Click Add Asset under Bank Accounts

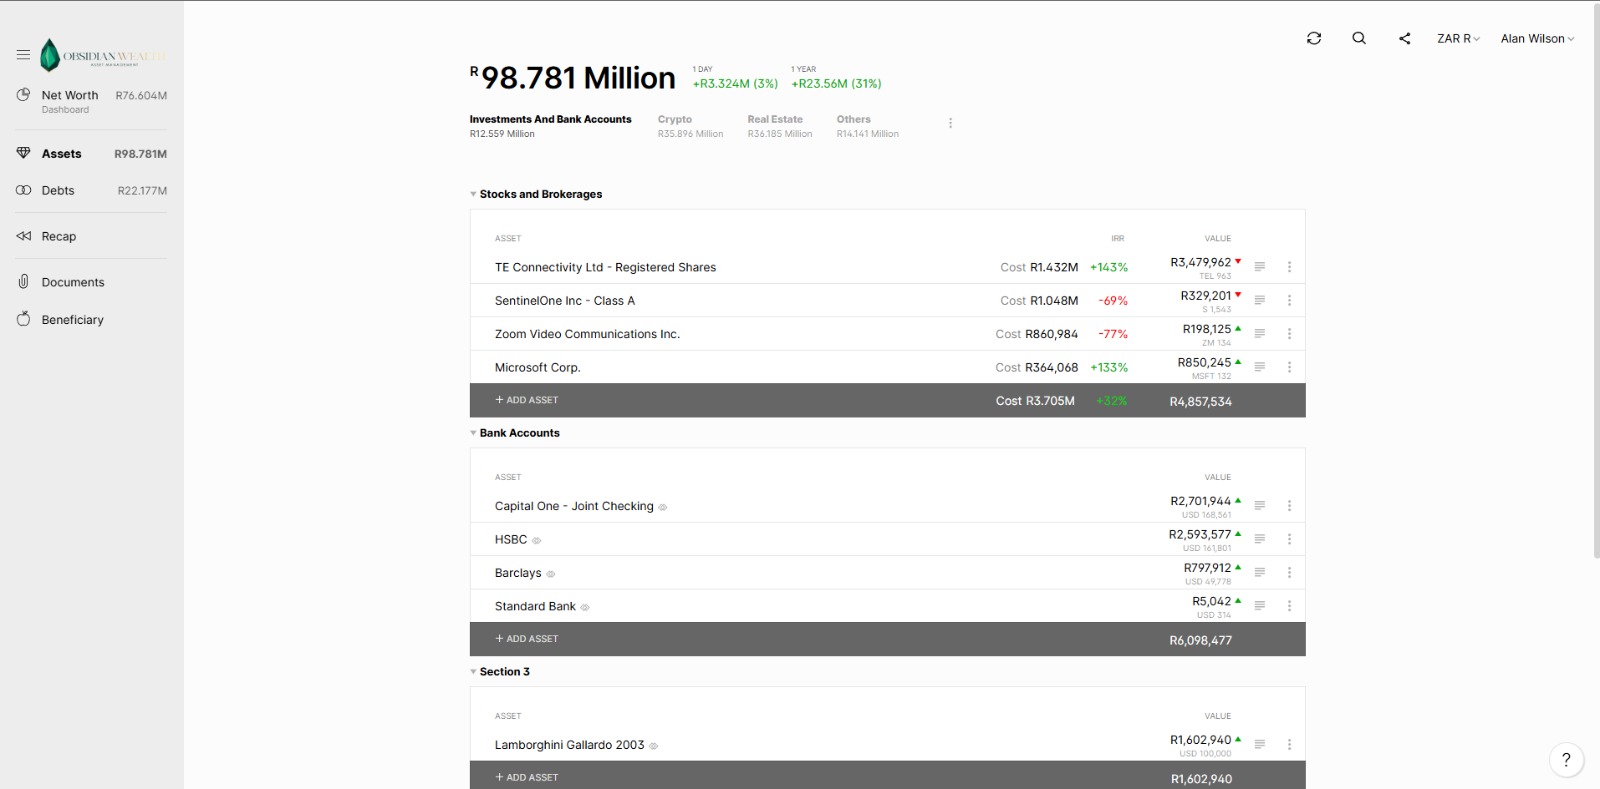coord(527,639)
